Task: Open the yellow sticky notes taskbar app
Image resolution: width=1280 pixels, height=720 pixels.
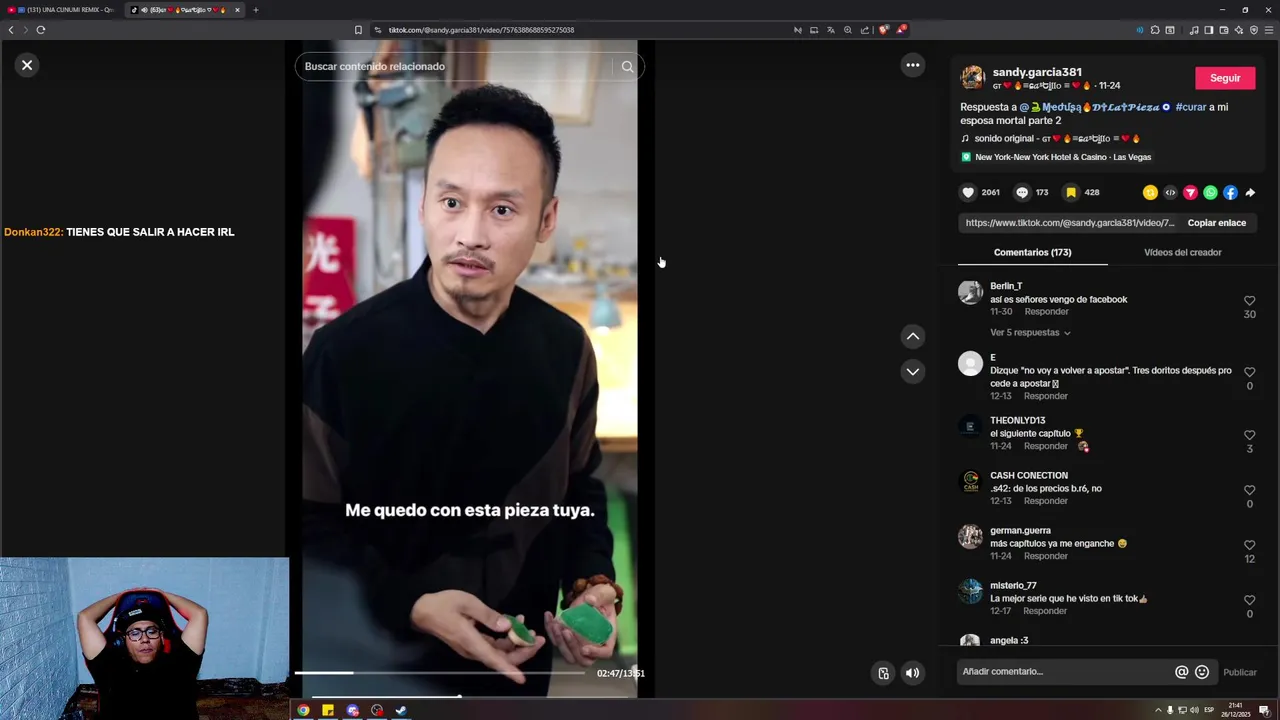Action: point(327,710)
